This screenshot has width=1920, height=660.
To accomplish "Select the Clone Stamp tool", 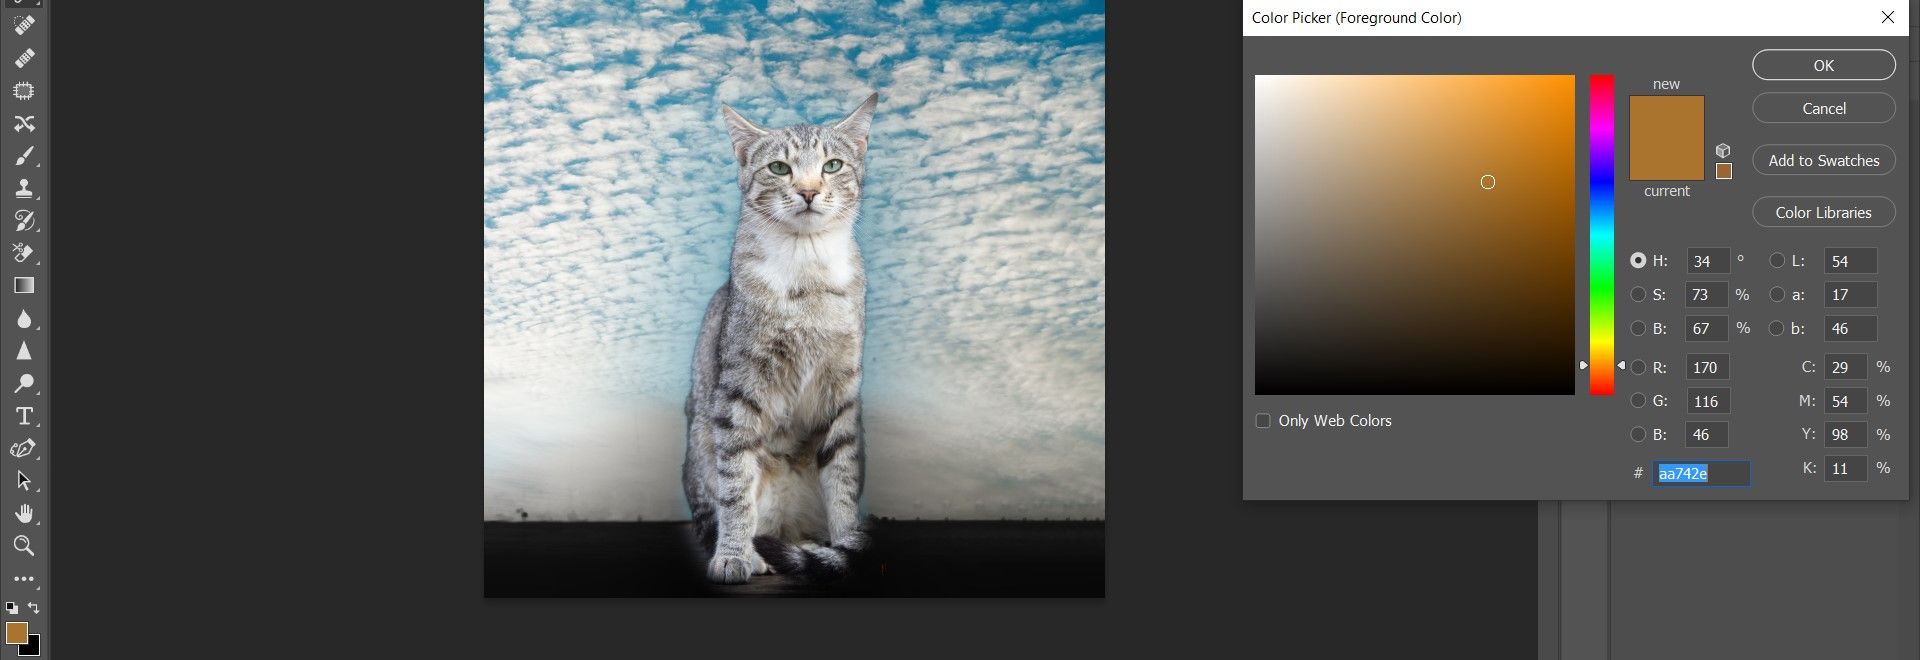I will [x=24, y=188].
